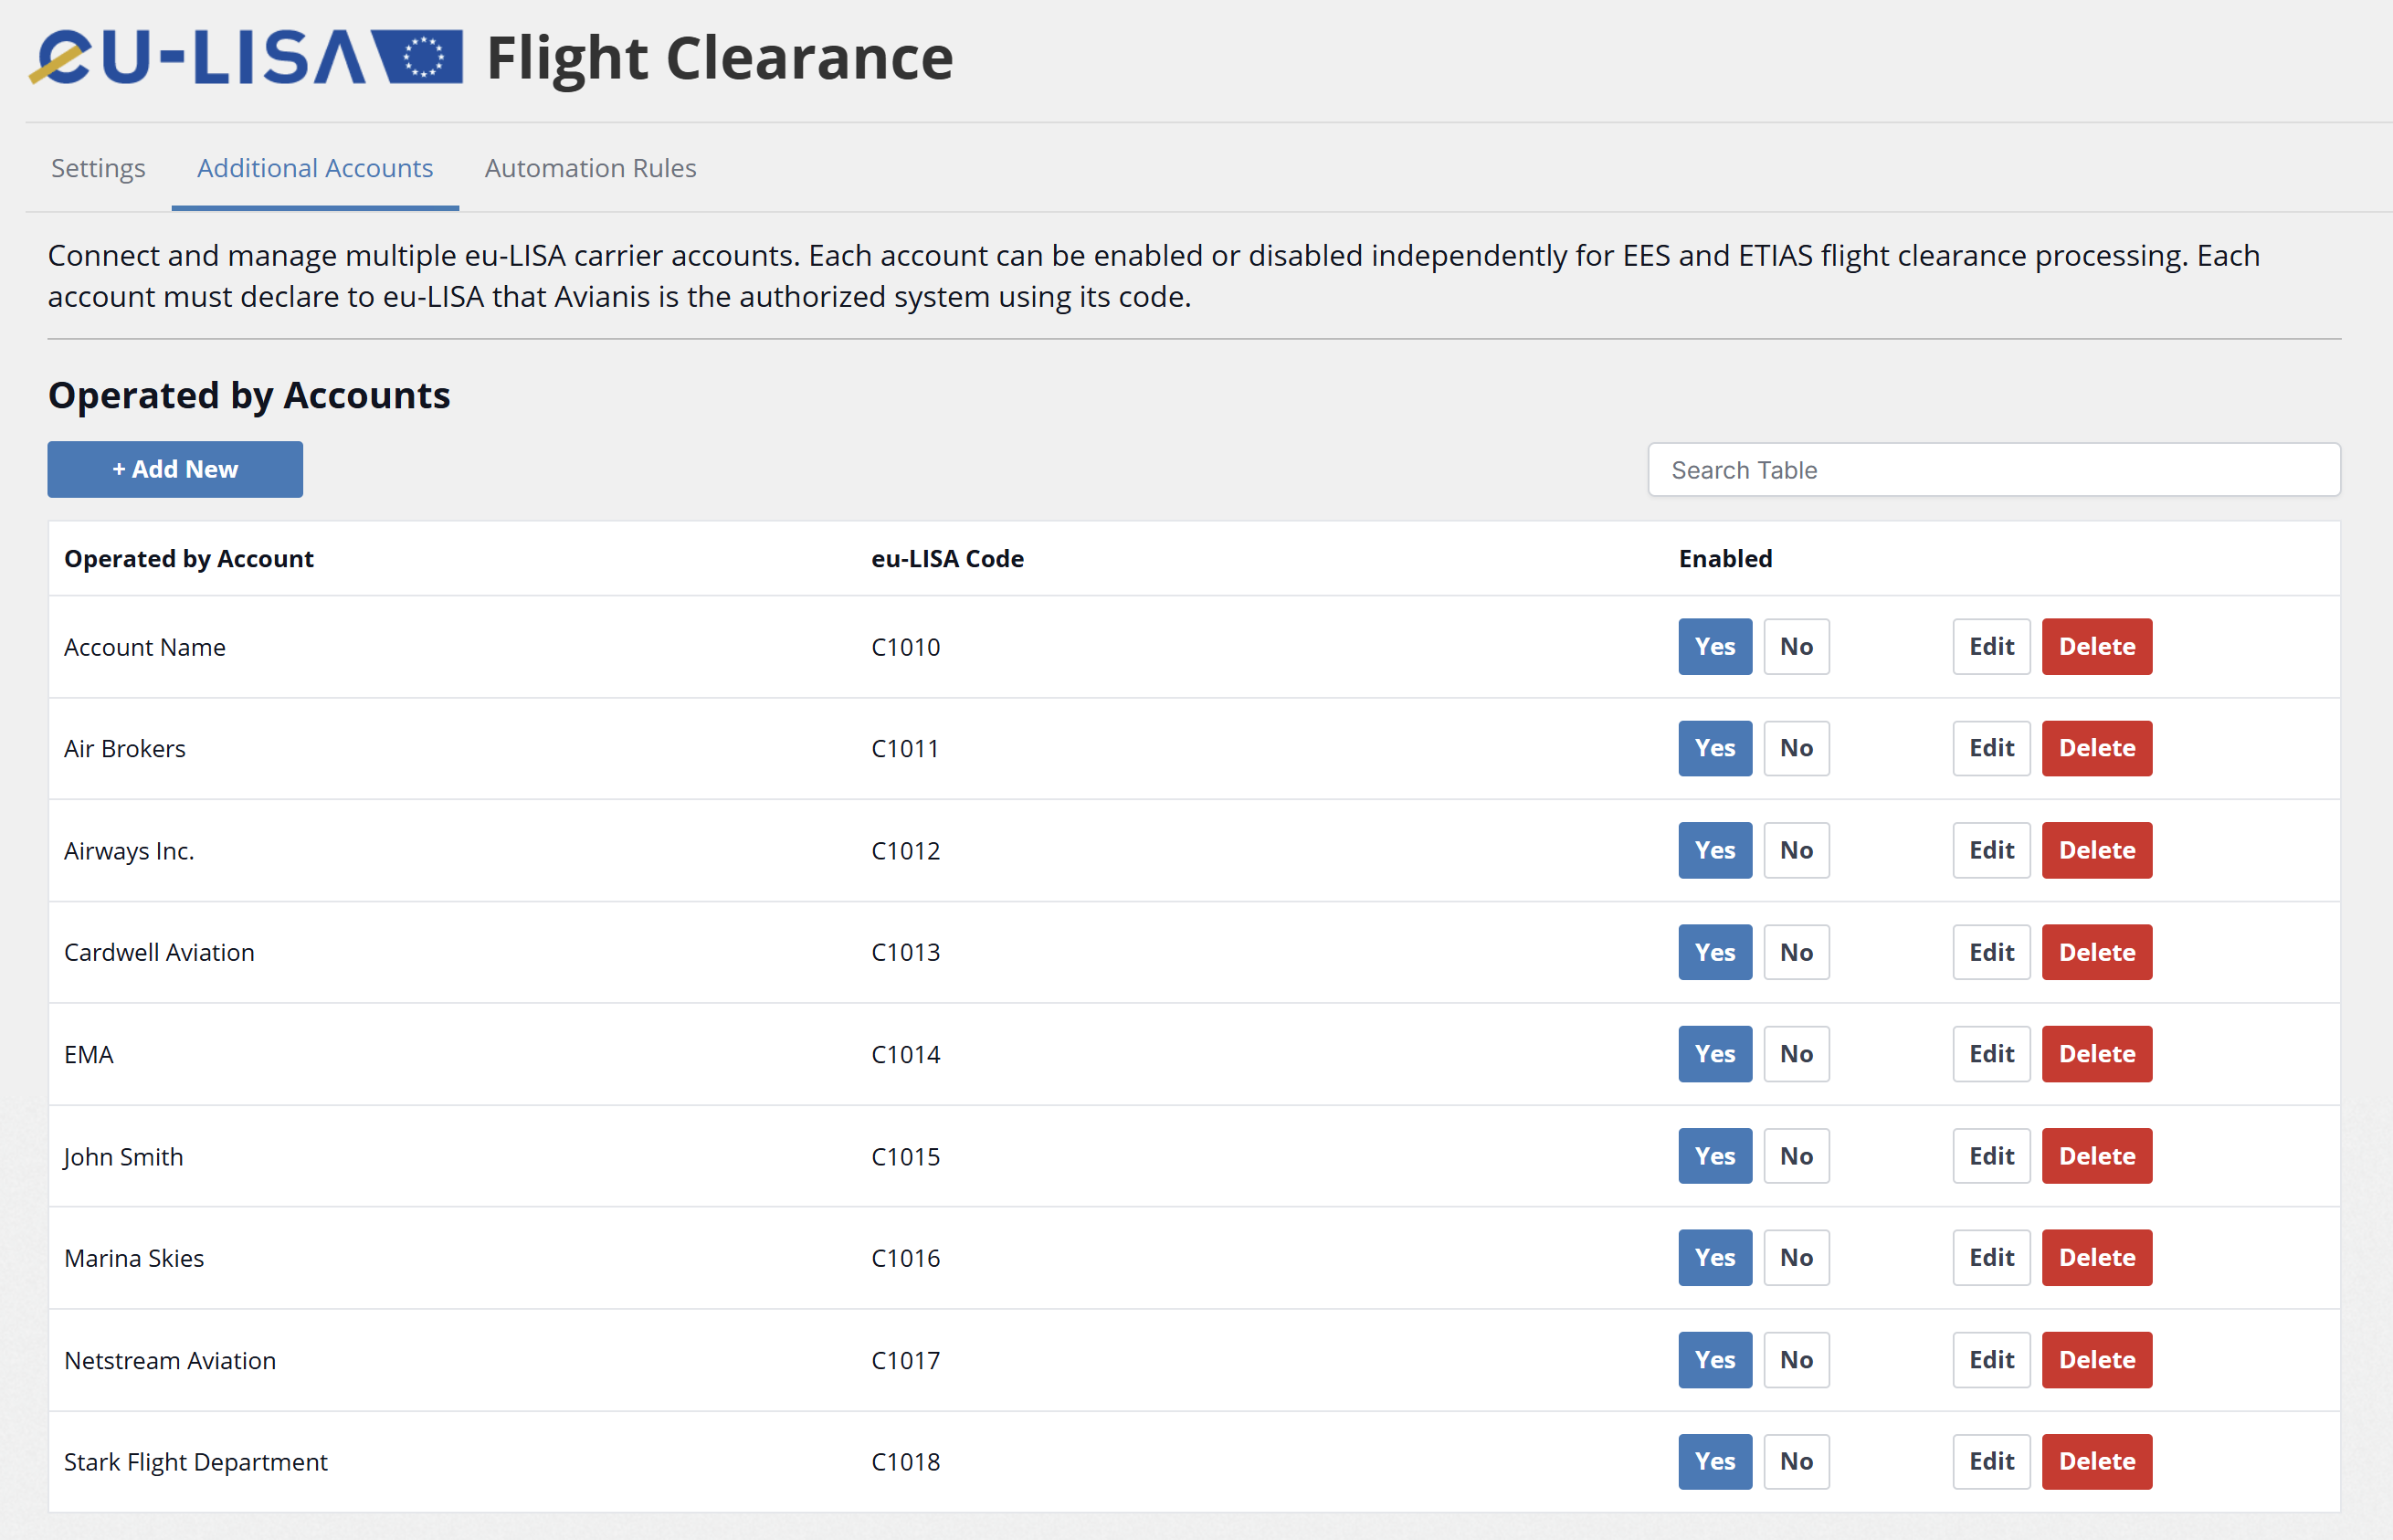The height and width of the screenshot is (1540, 2393).
Task: Switch to Additional Accounts tab
Action: pos(315,168)
